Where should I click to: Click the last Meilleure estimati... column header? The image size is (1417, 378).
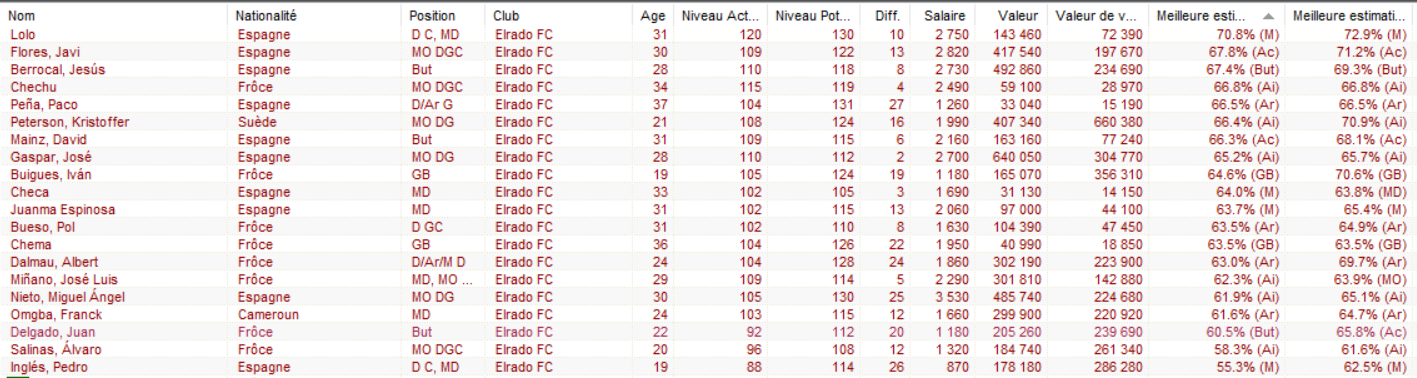point(1350,17)
